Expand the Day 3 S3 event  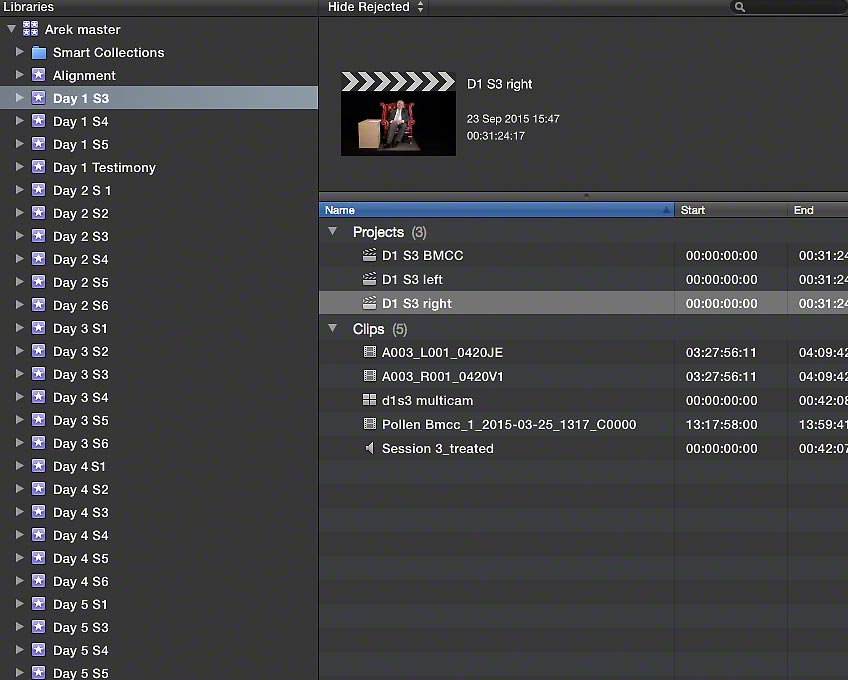click(19, 373)
